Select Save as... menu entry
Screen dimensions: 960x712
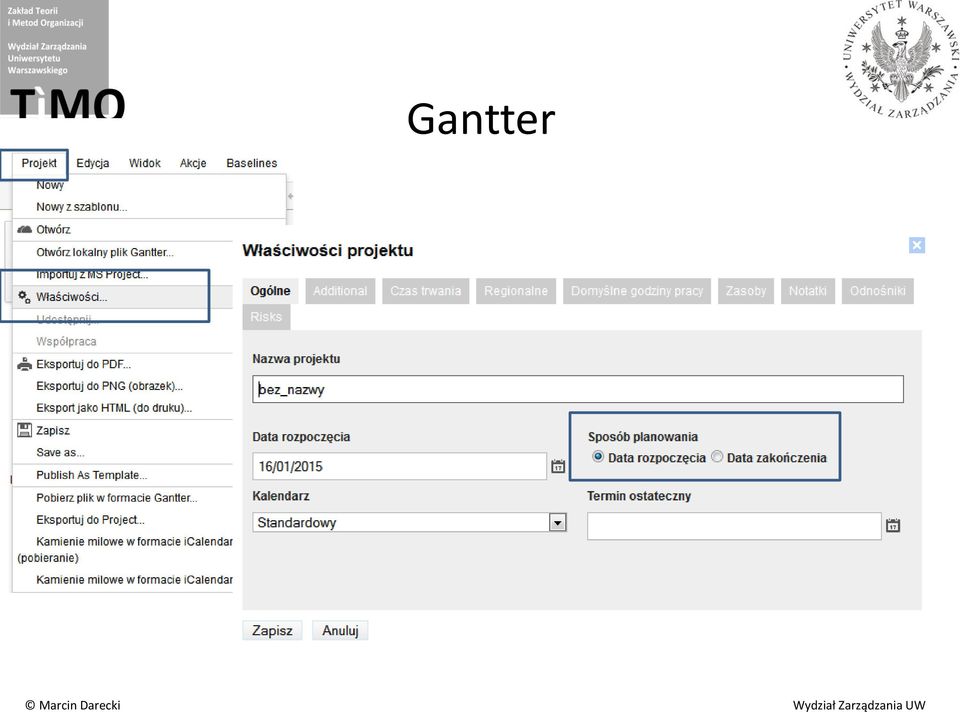[x=60, y=453]
